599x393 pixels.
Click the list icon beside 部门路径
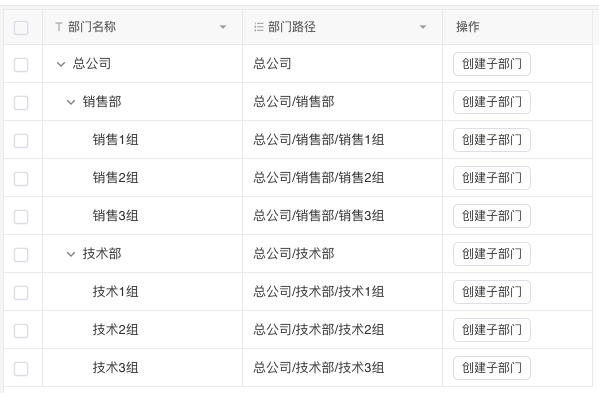(259, 27)
